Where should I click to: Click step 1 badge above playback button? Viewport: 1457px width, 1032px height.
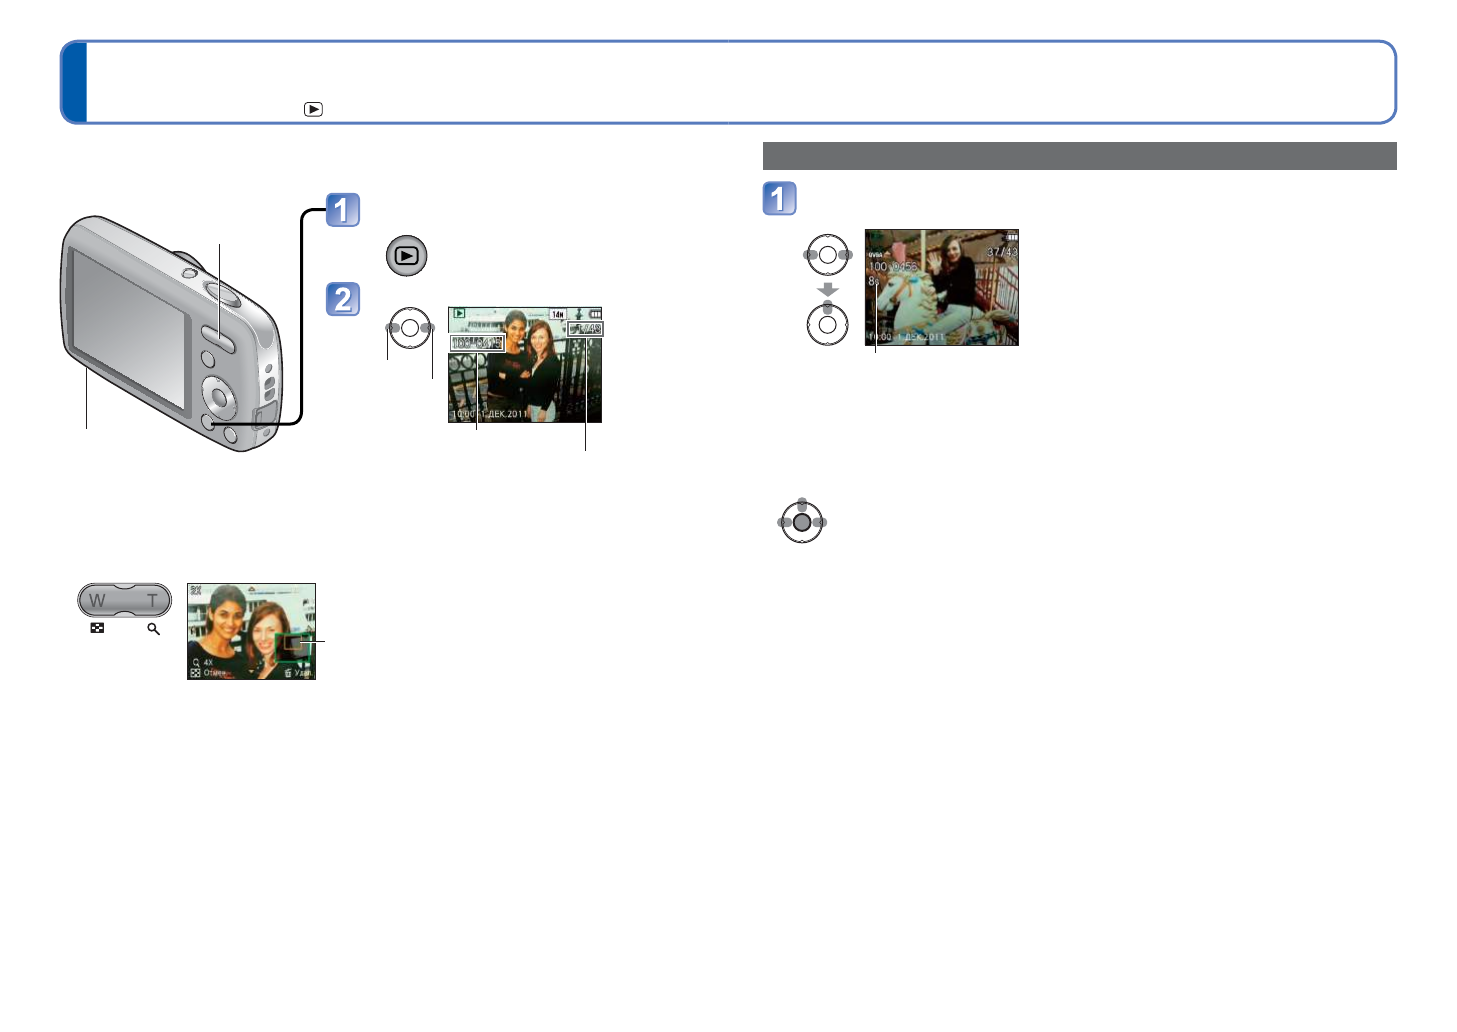[343, 210]
